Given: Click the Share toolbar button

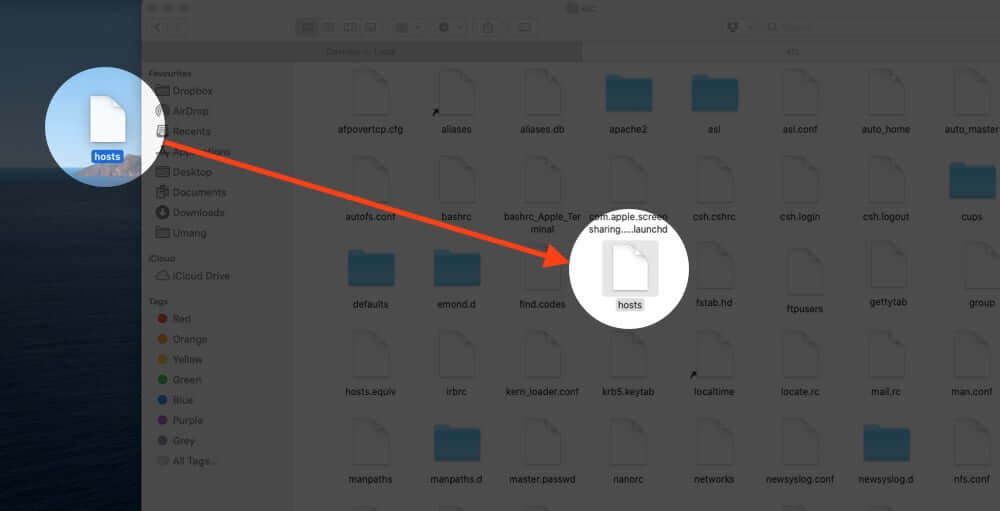Looking at the screenshot, I should 489,27.
